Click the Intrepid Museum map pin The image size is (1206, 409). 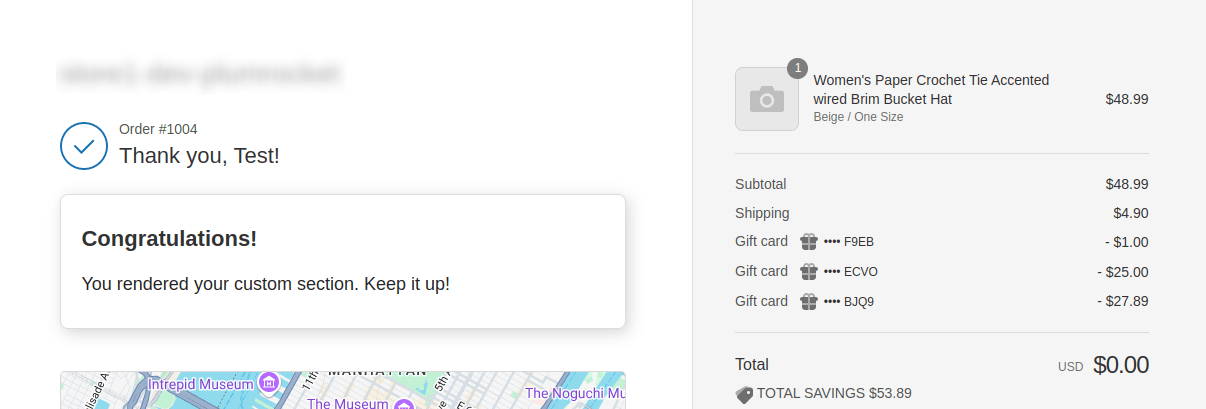pos(268,382)
